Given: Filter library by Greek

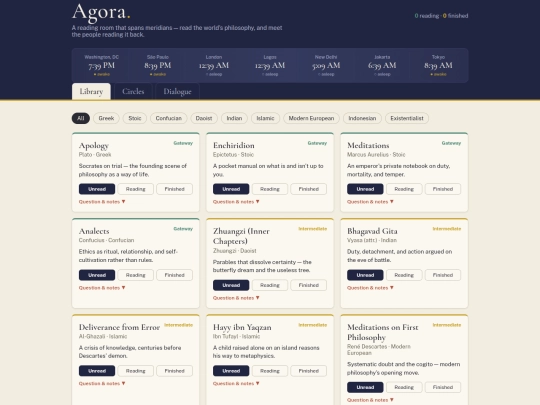Looking at the screenshot, I should click(x=106, y=118).
